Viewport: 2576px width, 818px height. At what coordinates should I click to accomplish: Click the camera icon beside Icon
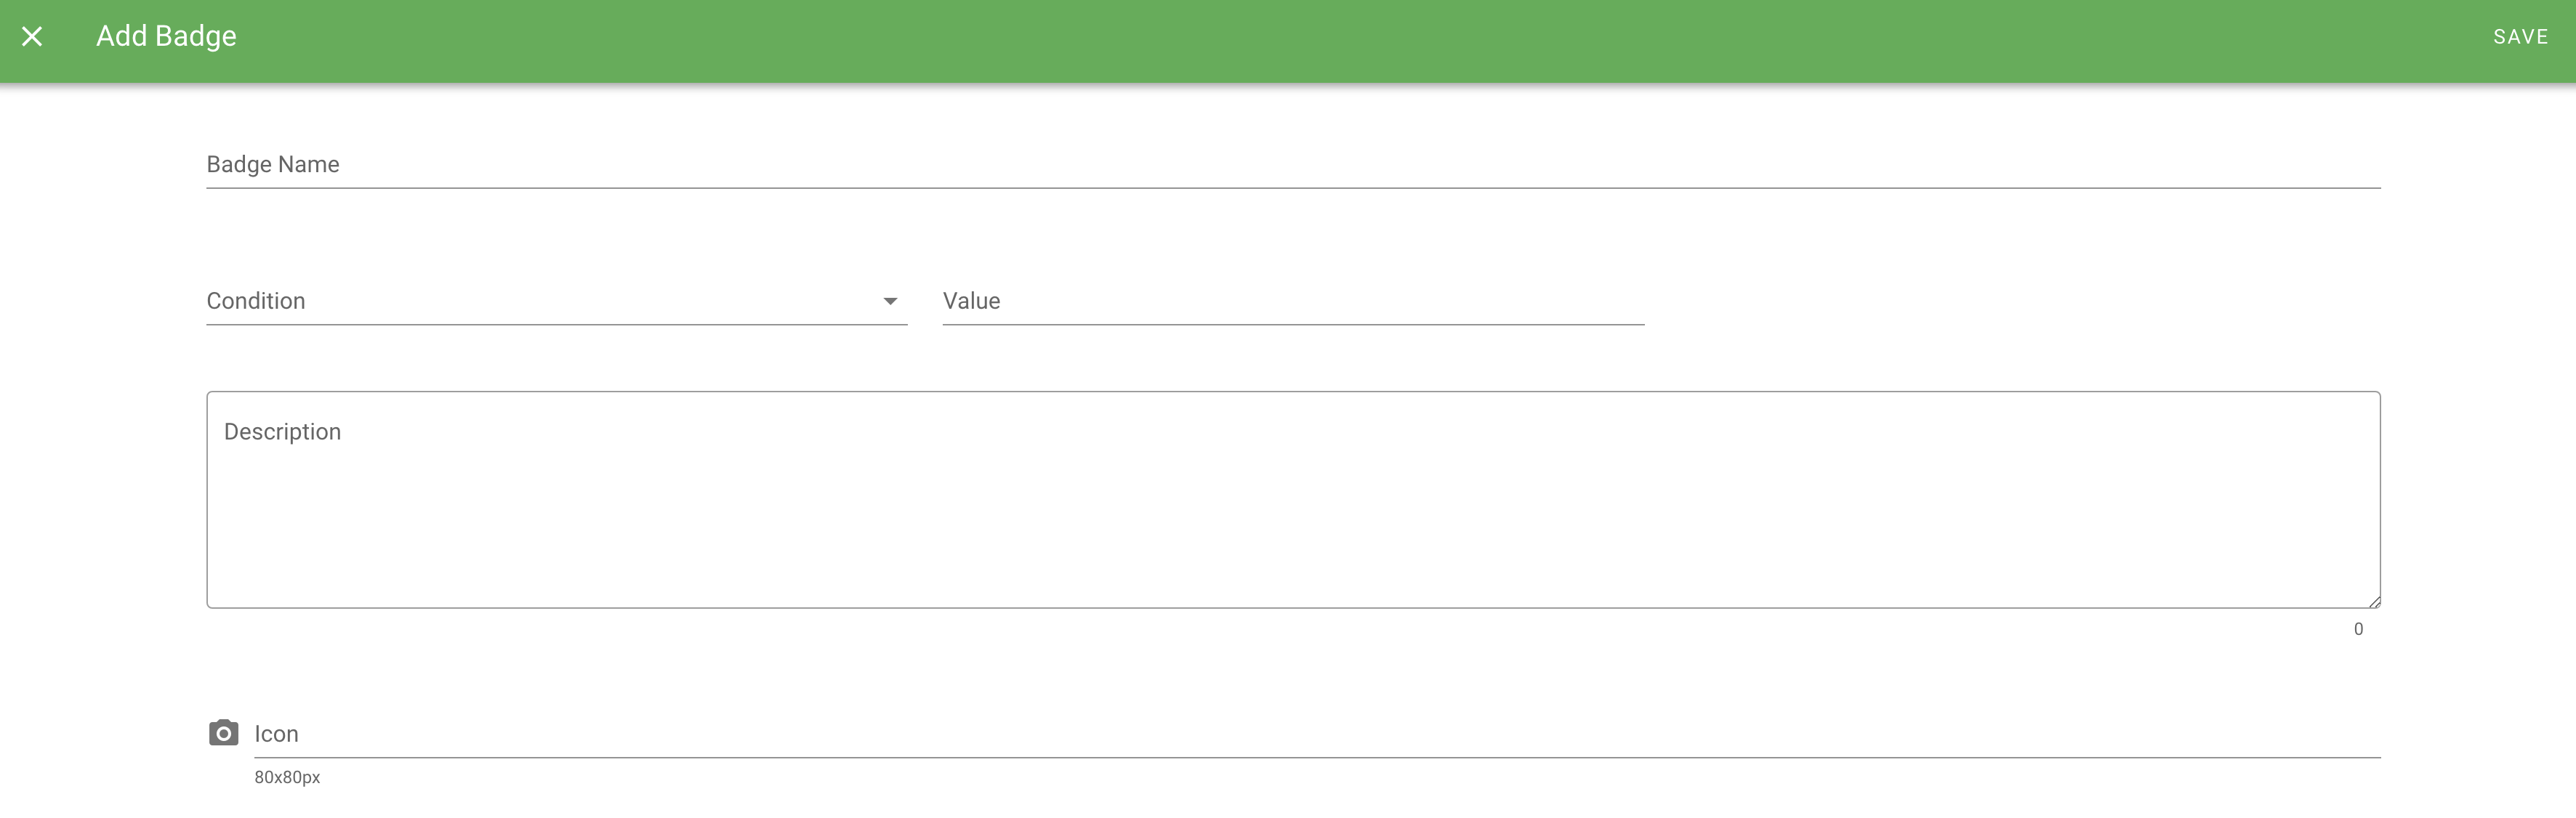point(223,733)
